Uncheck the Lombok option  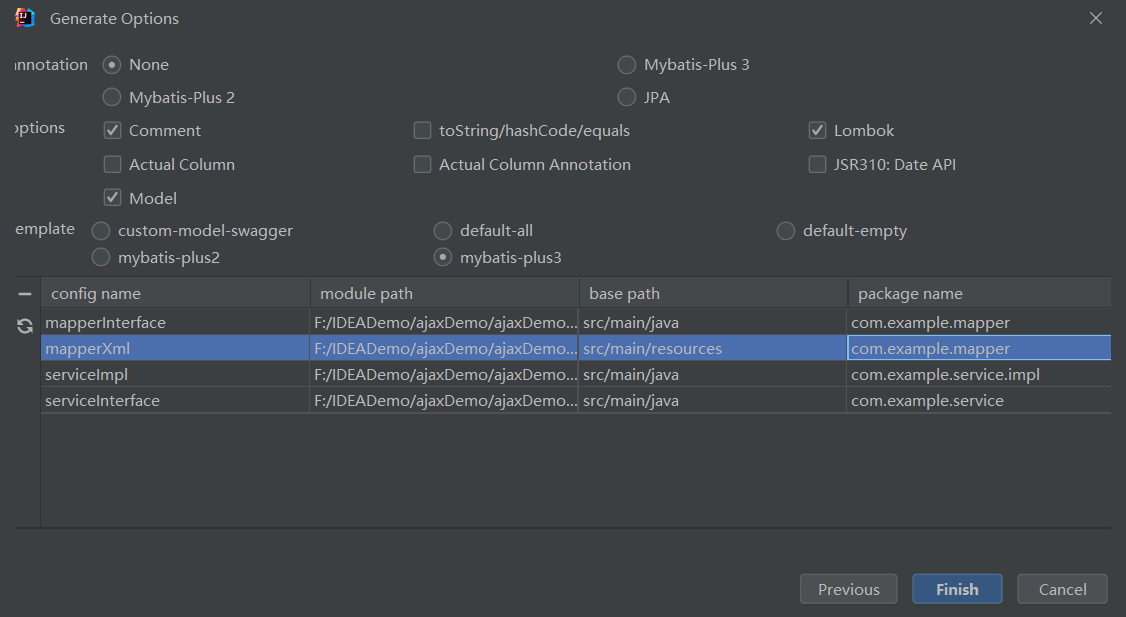click(817, 131)
